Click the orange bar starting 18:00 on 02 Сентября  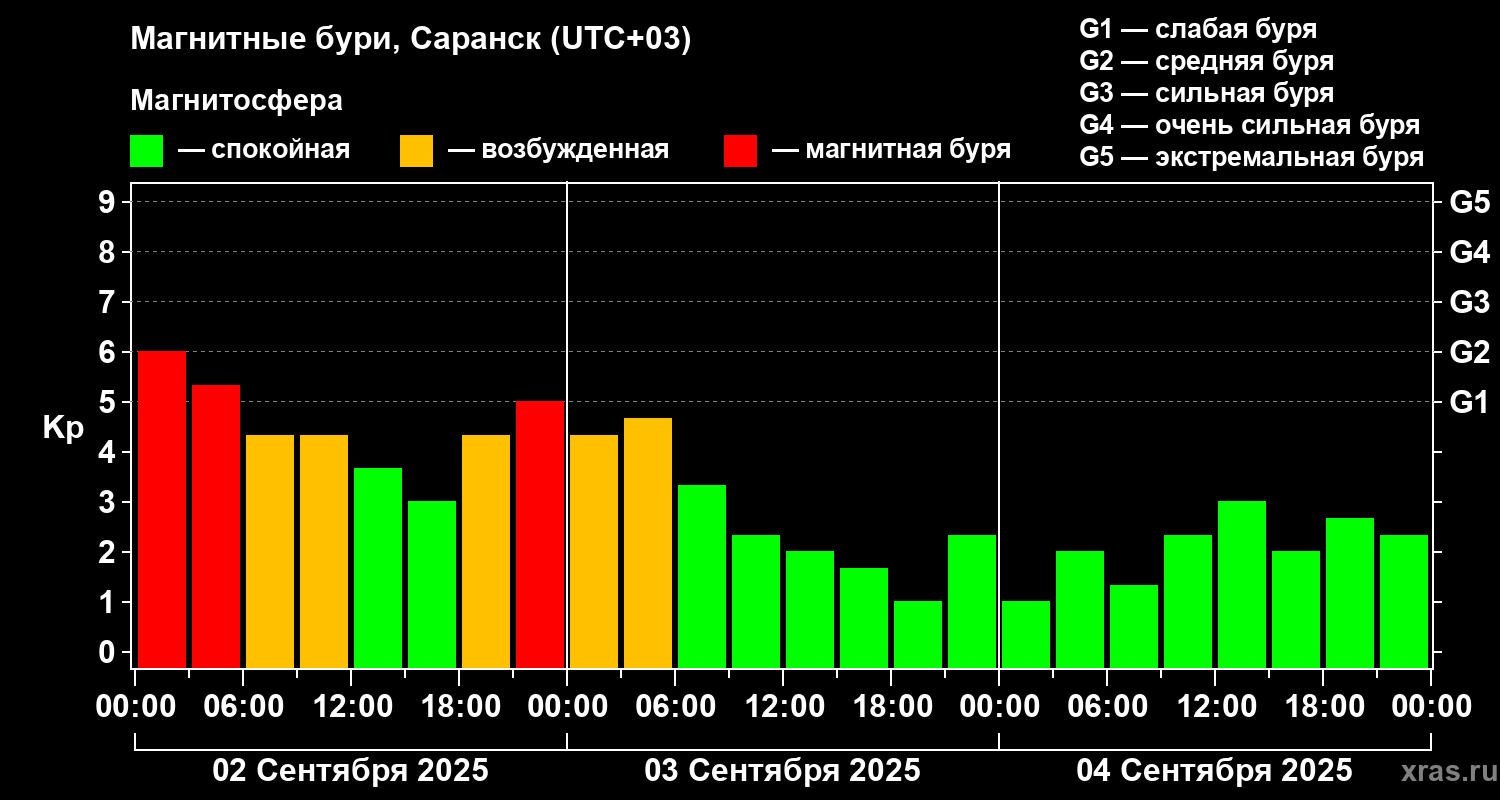tap(486, 552)
